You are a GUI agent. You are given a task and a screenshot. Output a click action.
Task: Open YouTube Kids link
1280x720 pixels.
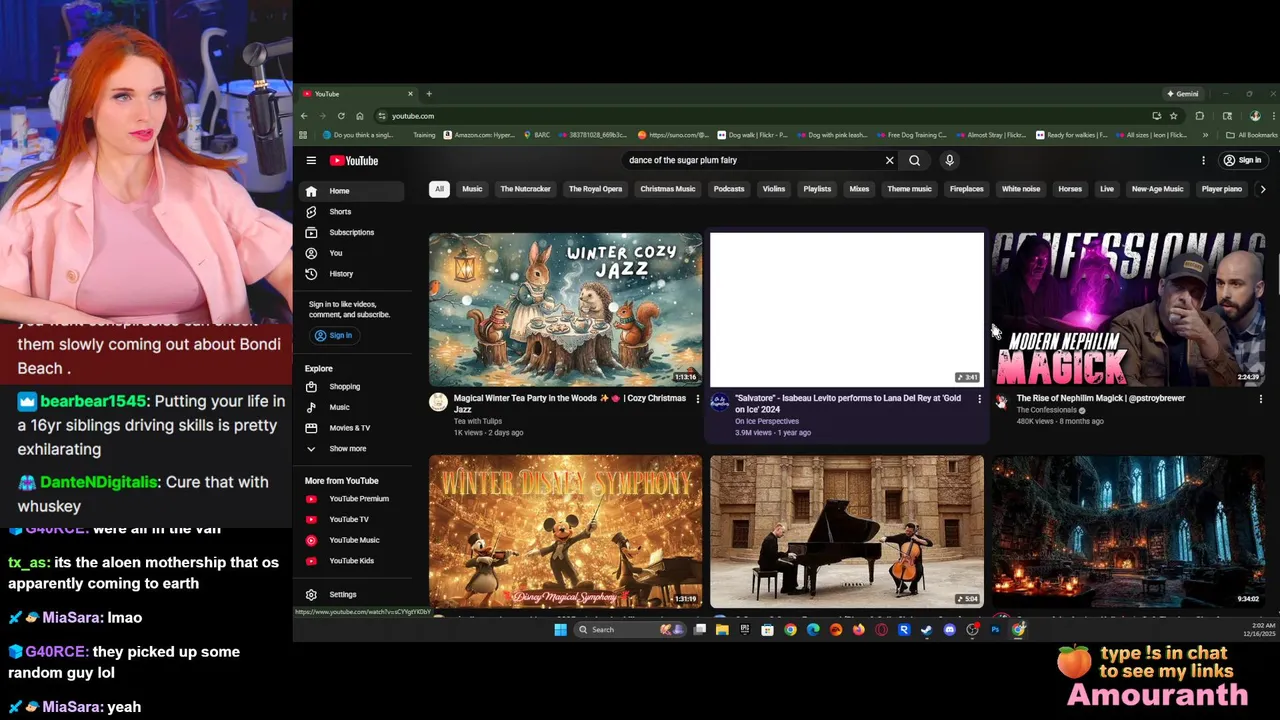click(x=350, y=561)
